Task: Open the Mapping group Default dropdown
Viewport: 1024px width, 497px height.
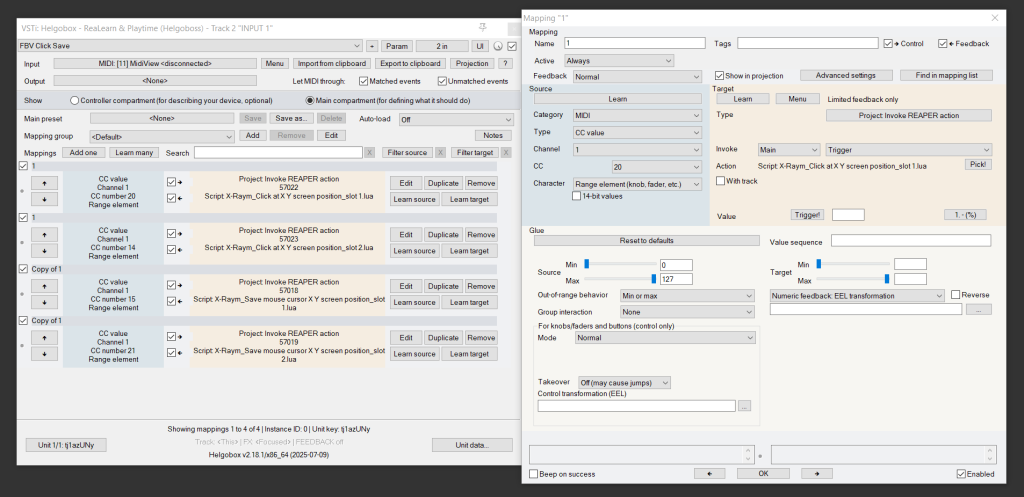Action: (162, 136)
